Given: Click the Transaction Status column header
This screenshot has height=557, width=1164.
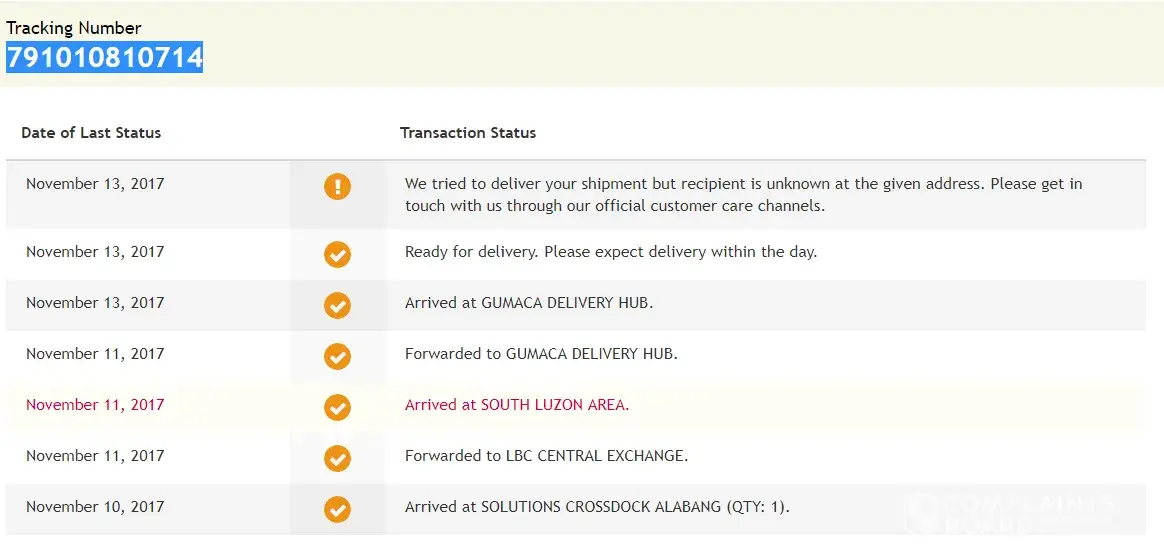Looking at the screenshot, I should click(x=468, y=132).
